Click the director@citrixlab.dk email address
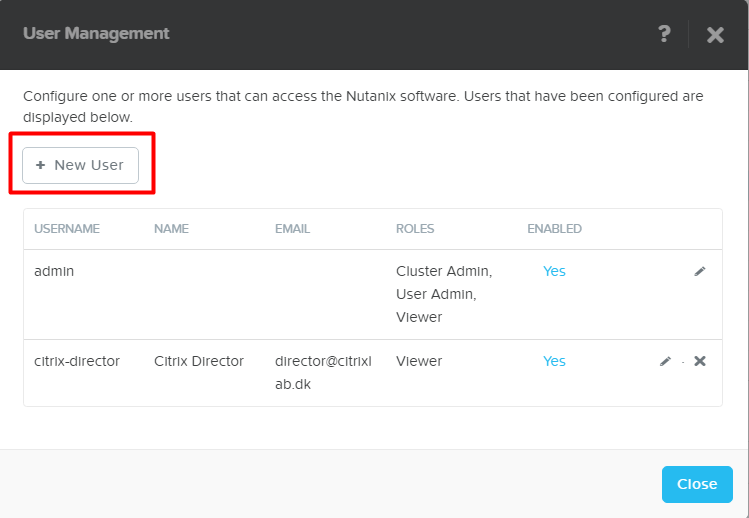 323,371
